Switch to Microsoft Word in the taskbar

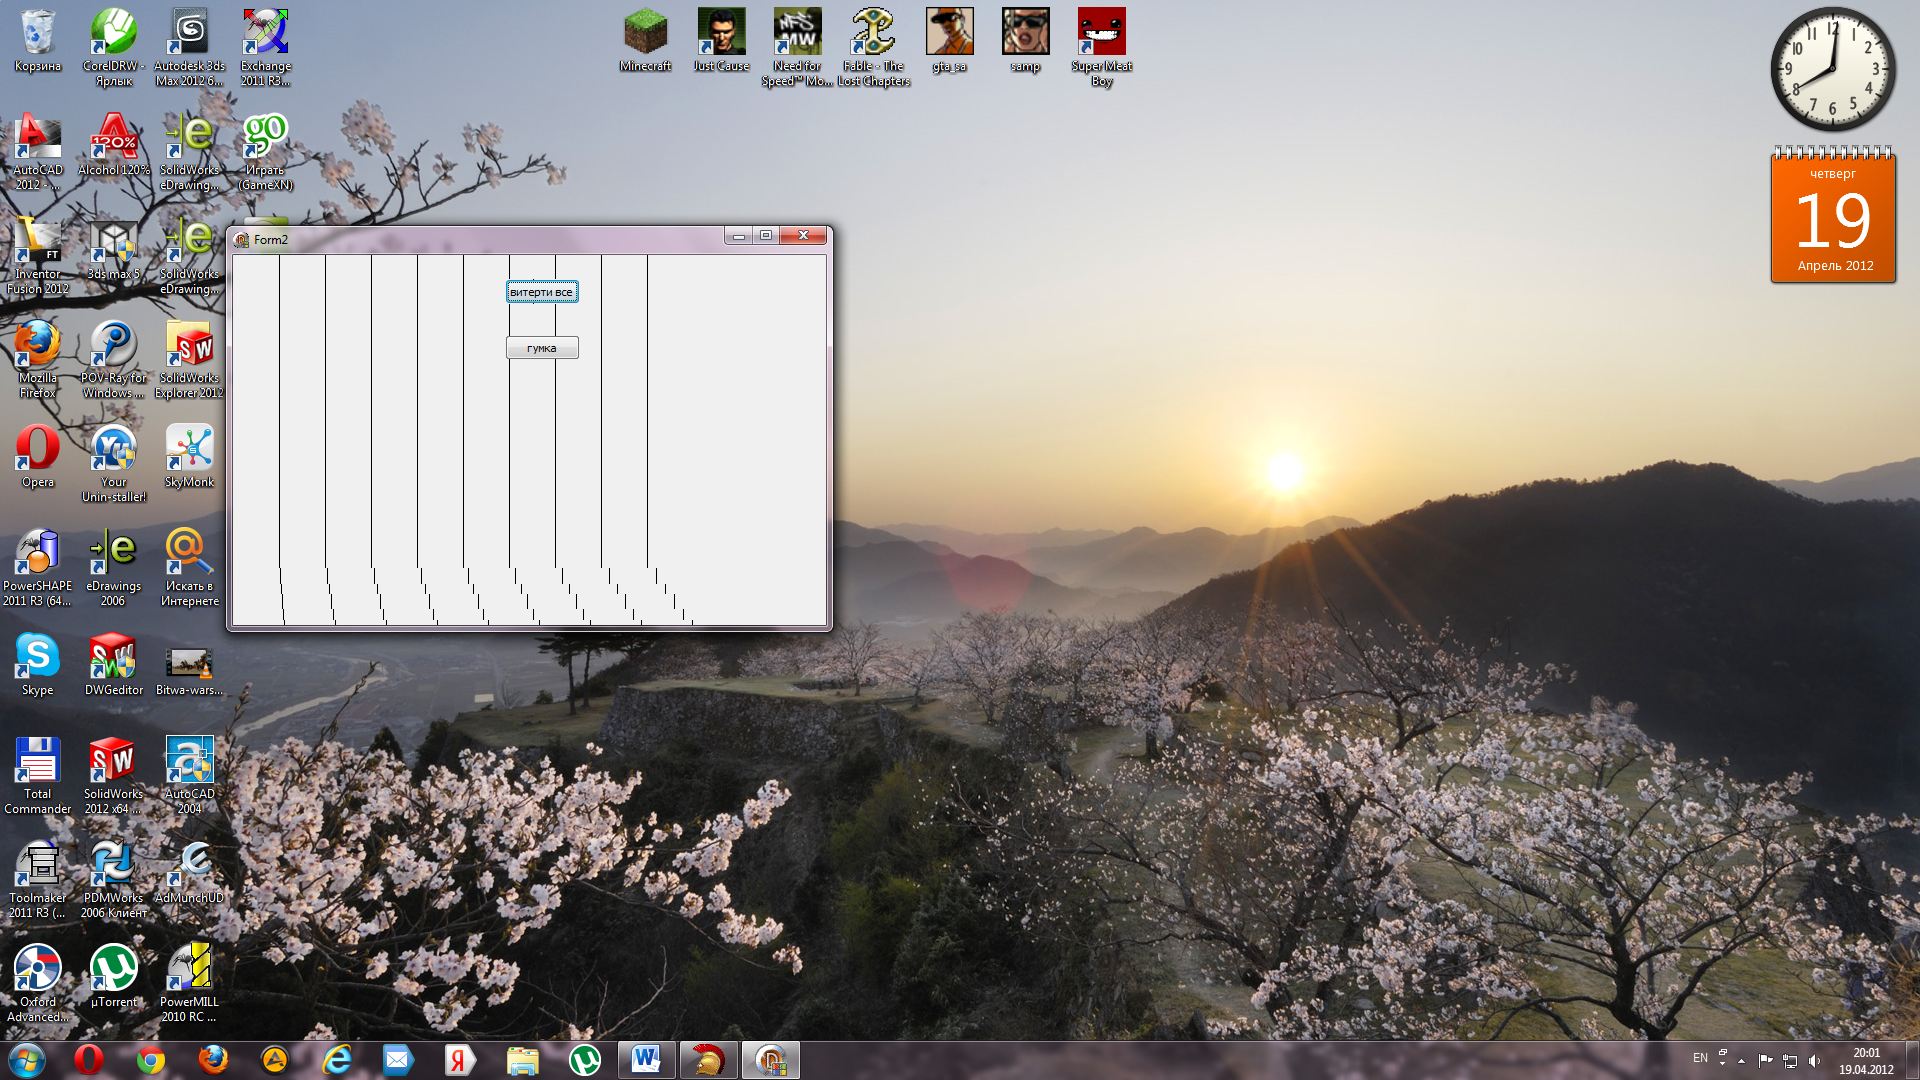click(646, 1060)
